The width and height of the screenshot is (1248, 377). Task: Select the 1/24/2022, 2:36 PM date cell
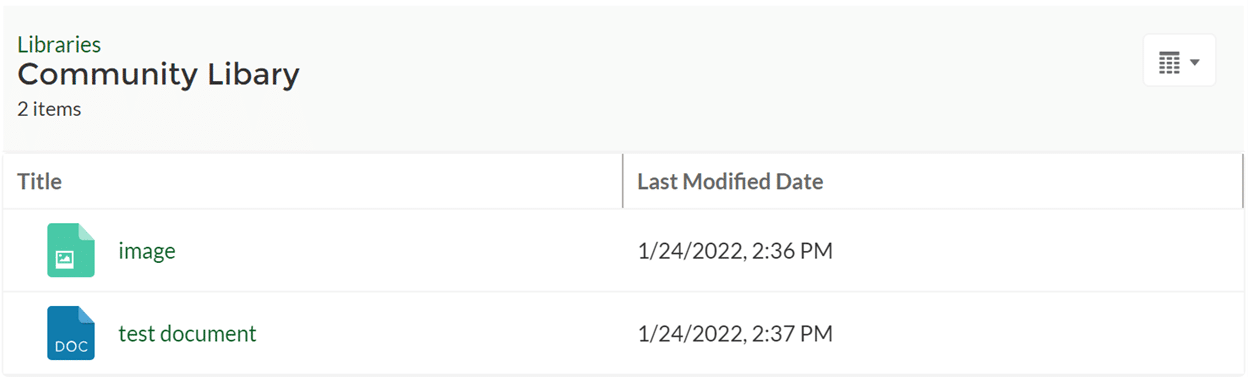735,251
